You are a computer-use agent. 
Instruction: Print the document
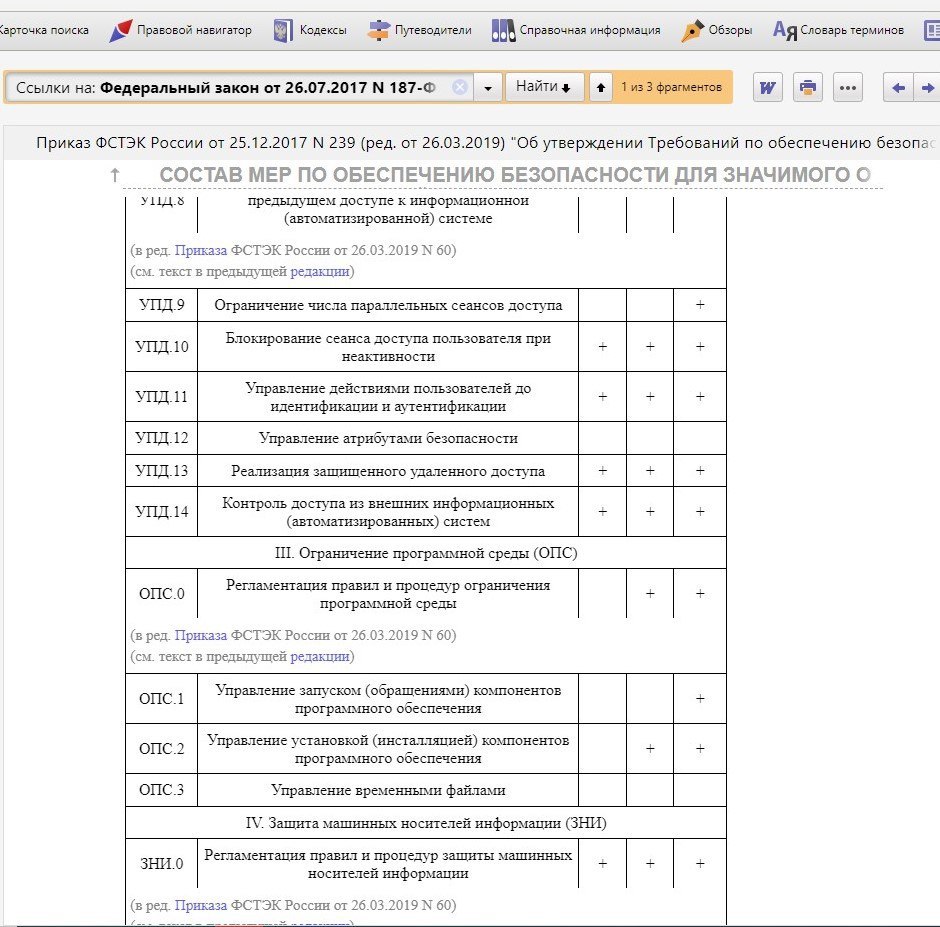[808, 88]
